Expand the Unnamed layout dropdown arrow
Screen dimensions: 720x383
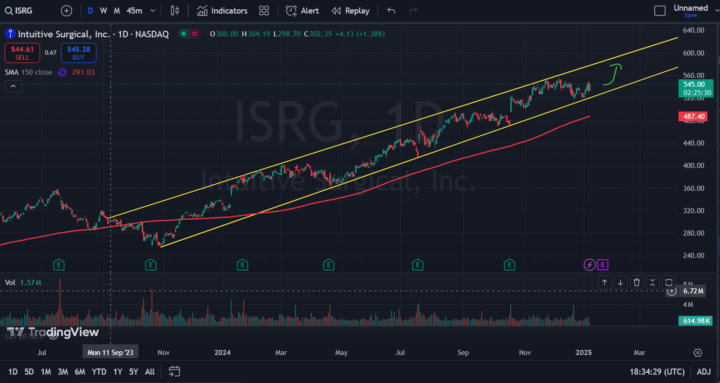716,10
